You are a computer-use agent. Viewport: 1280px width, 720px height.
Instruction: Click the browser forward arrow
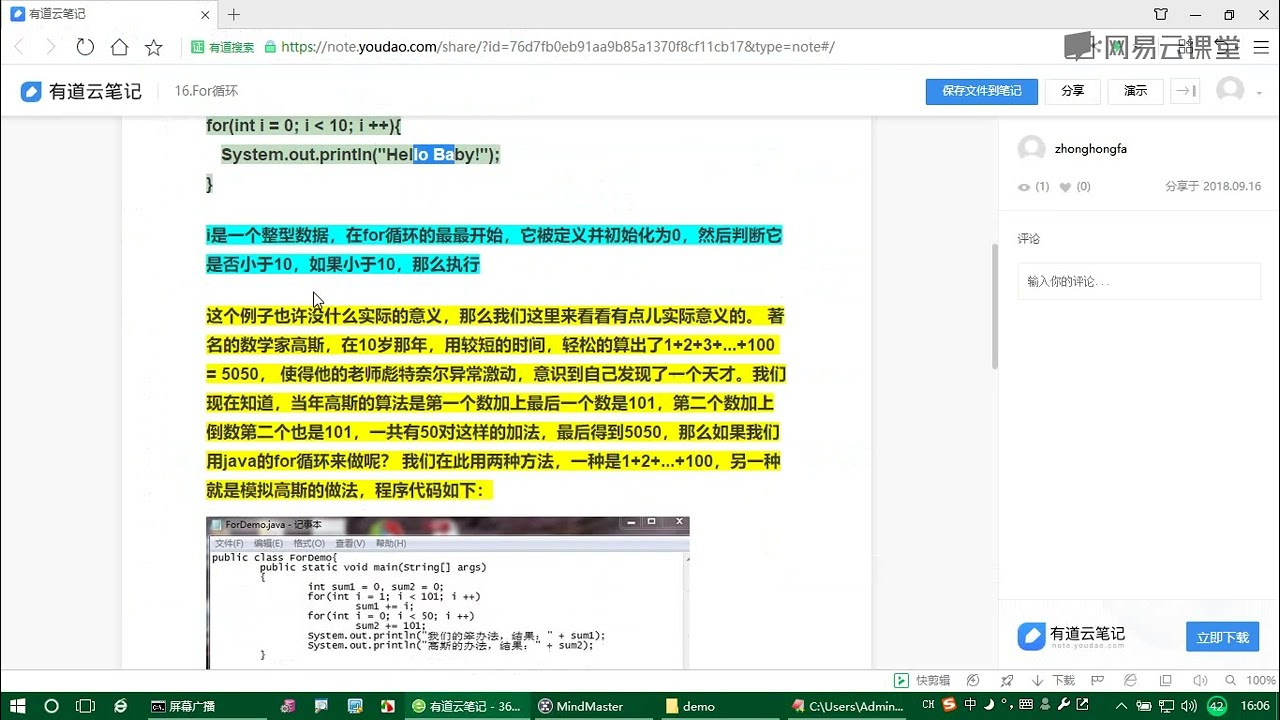(x=51, y=47)
